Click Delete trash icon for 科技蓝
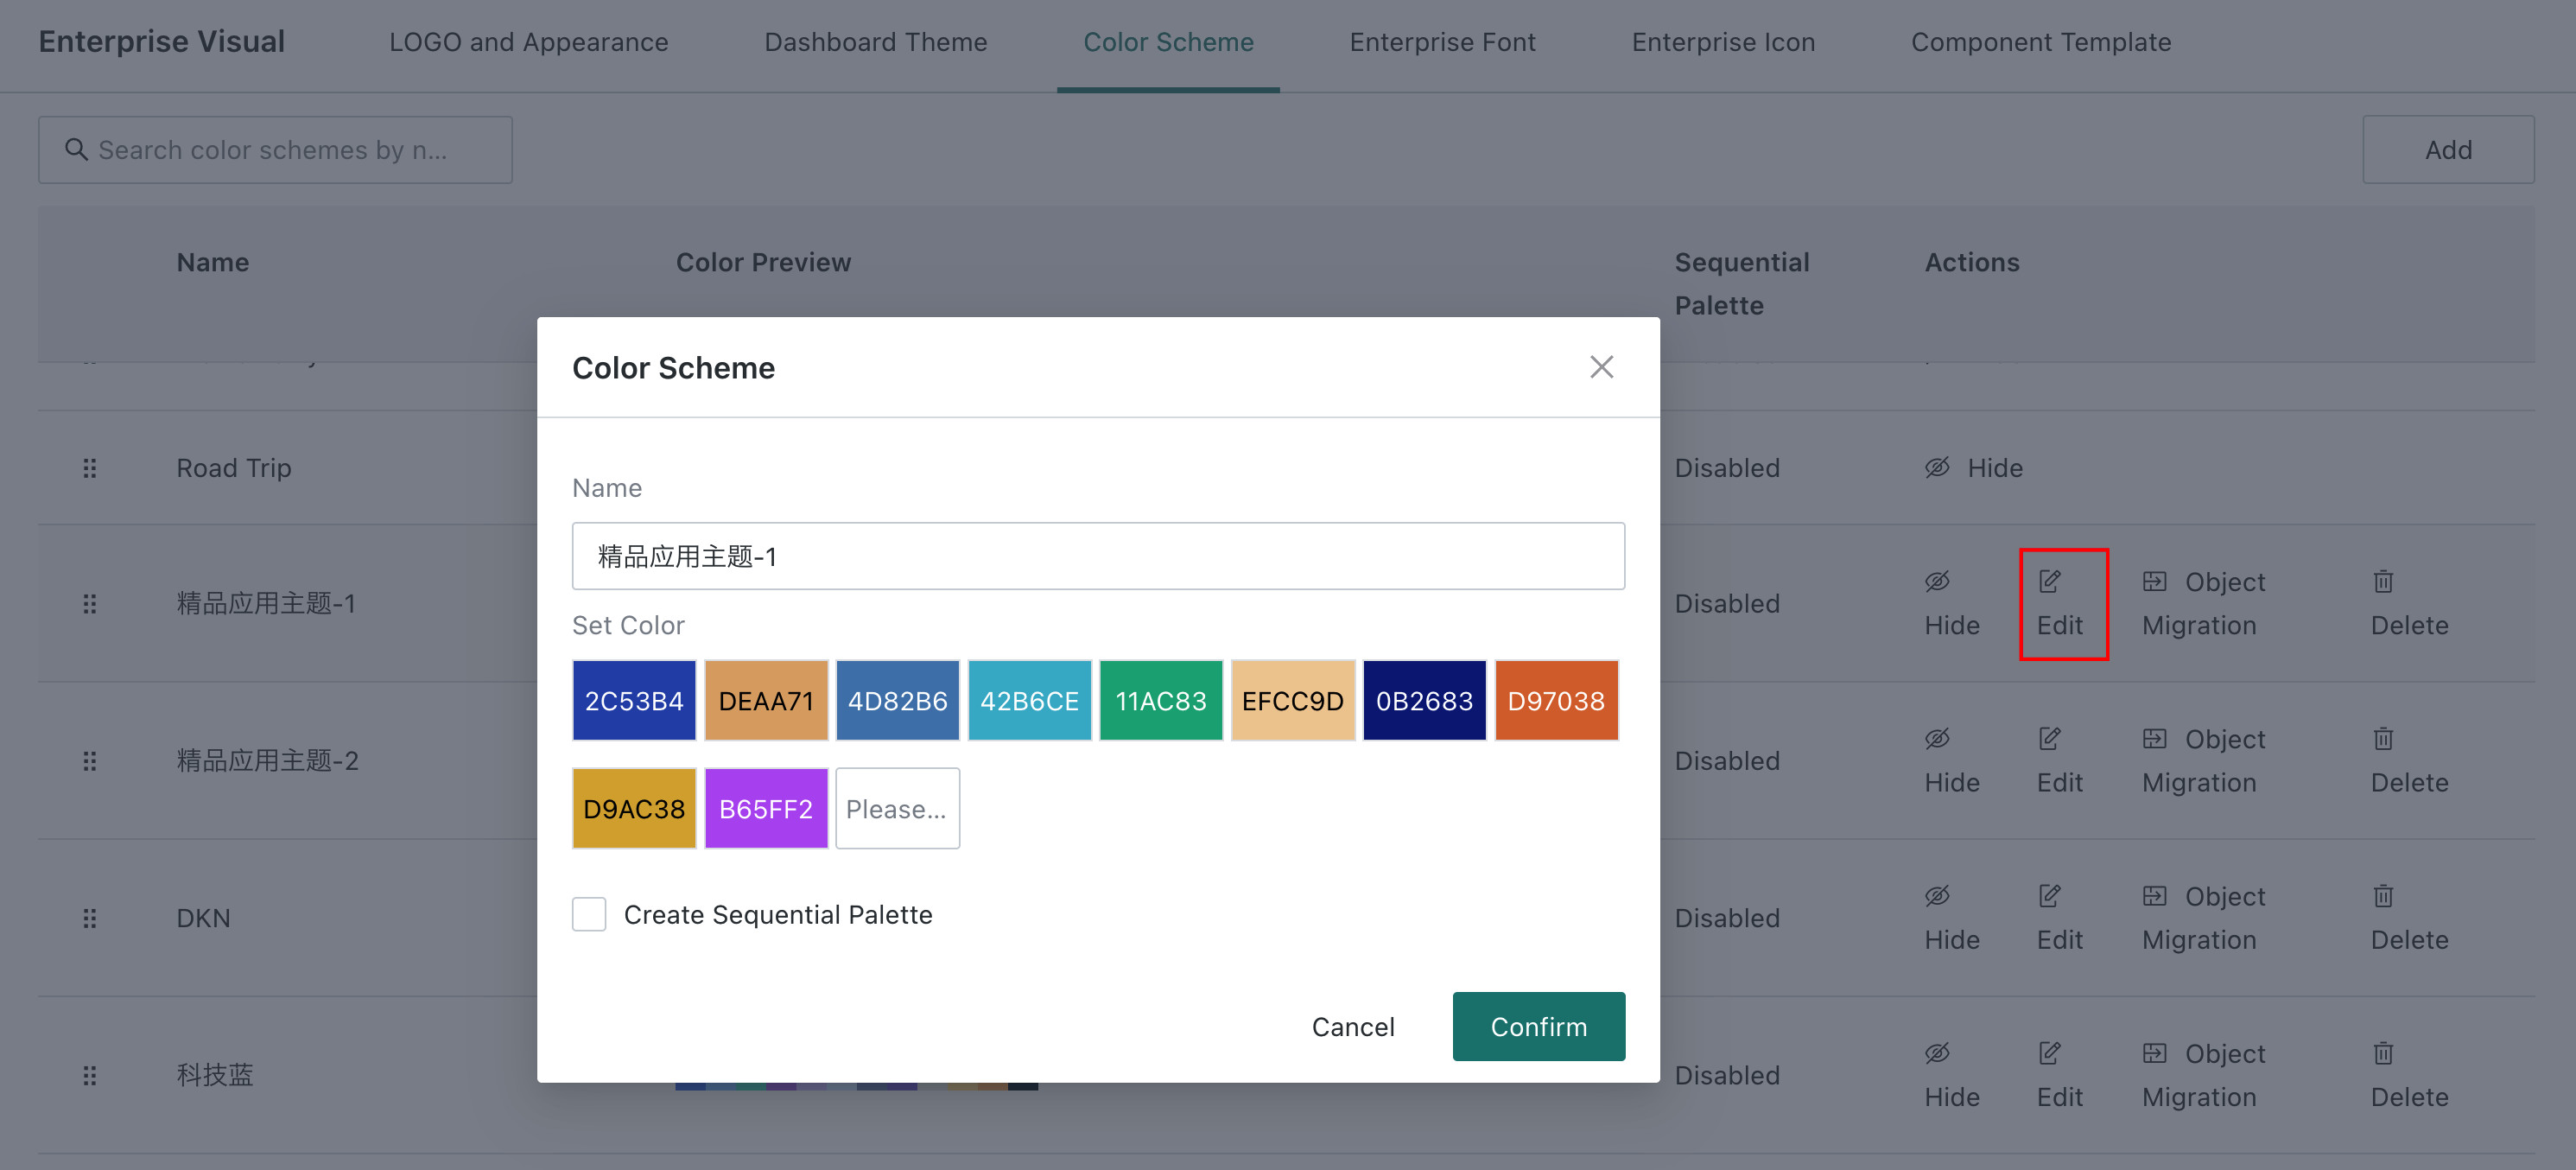Image resolution: width=2576 pixels, height=1170 pixels. pyautogui.click(x=2383, y=1053)
